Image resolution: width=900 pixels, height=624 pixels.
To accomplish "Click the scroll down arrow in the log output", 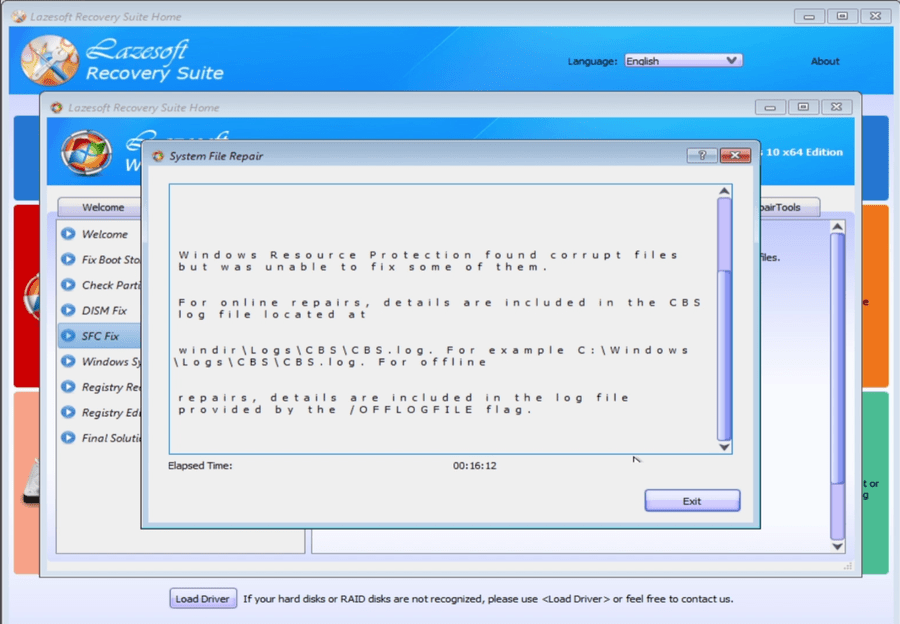I will pos(724,447).
